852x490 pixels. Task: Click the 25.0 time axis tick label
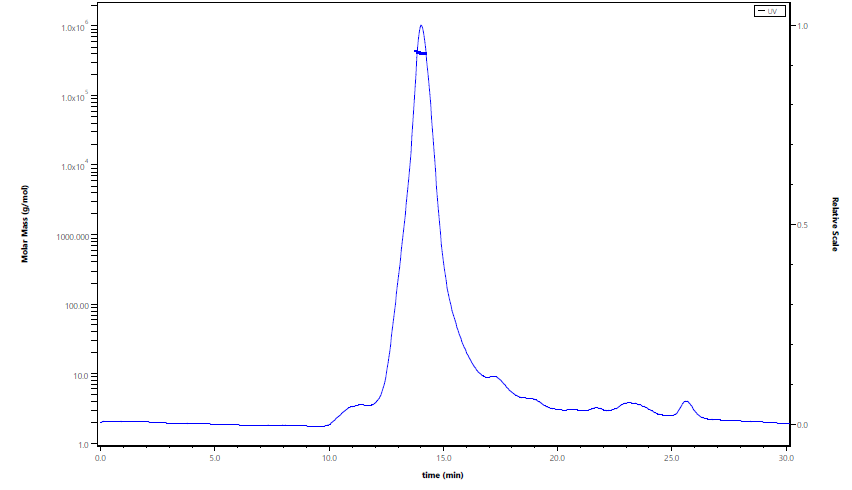(x=672, y=458)
